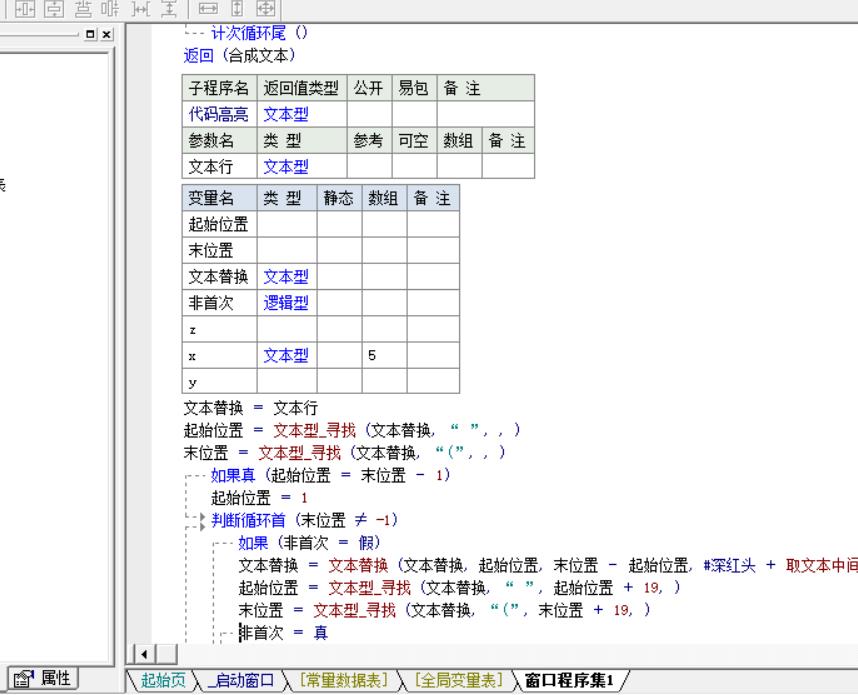Toggle 可空 cell for 文本行 parameter
The width and height of the screenshot is (858, 695).
414,166
